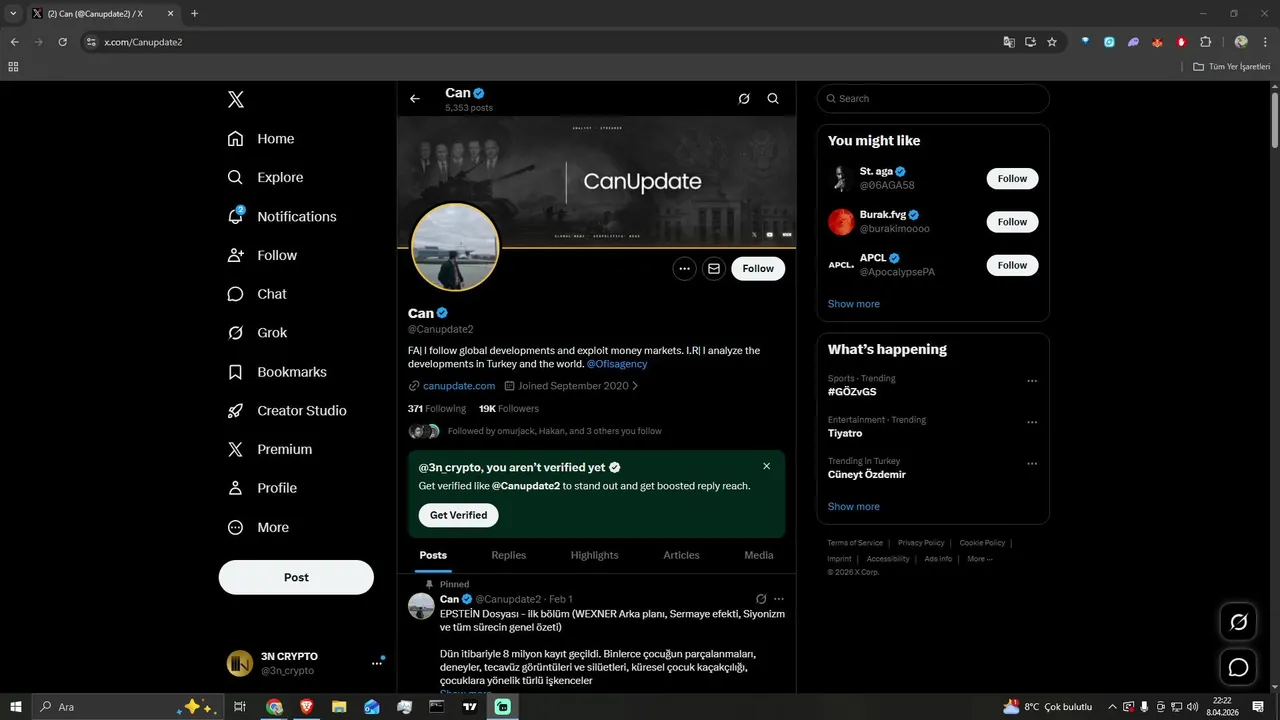Dismiss the get verified banner
Viewport: 1280px width, 720px height.
767,466
